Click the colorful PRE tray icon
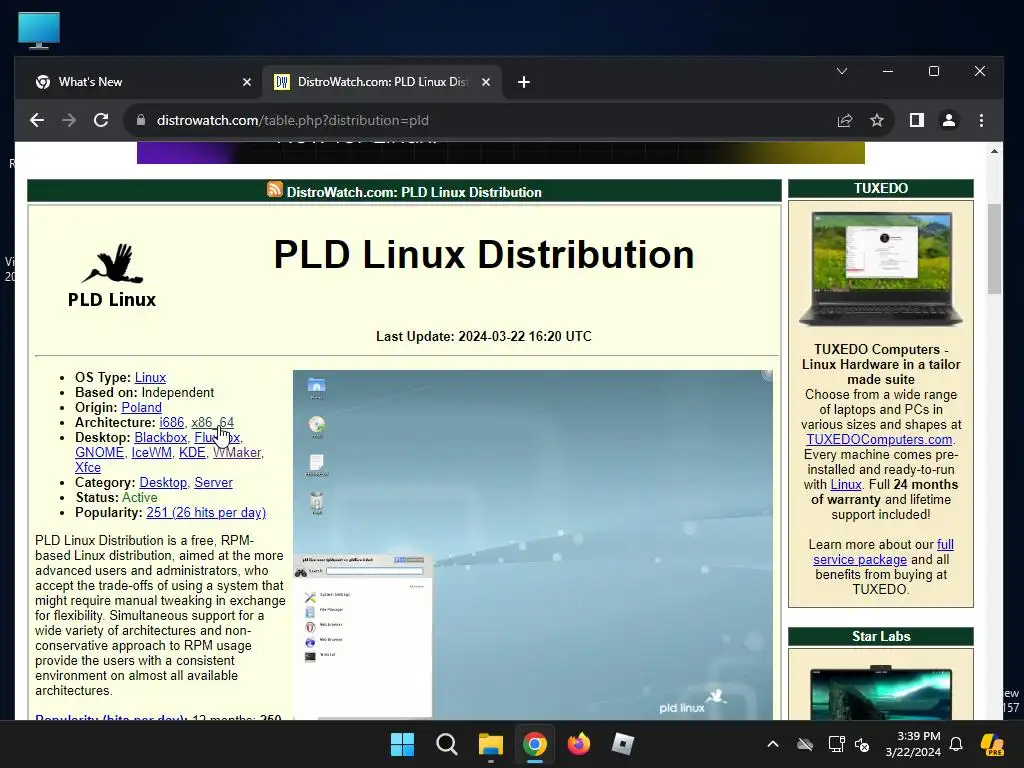The image size is (1024, 768). point(992,744)
